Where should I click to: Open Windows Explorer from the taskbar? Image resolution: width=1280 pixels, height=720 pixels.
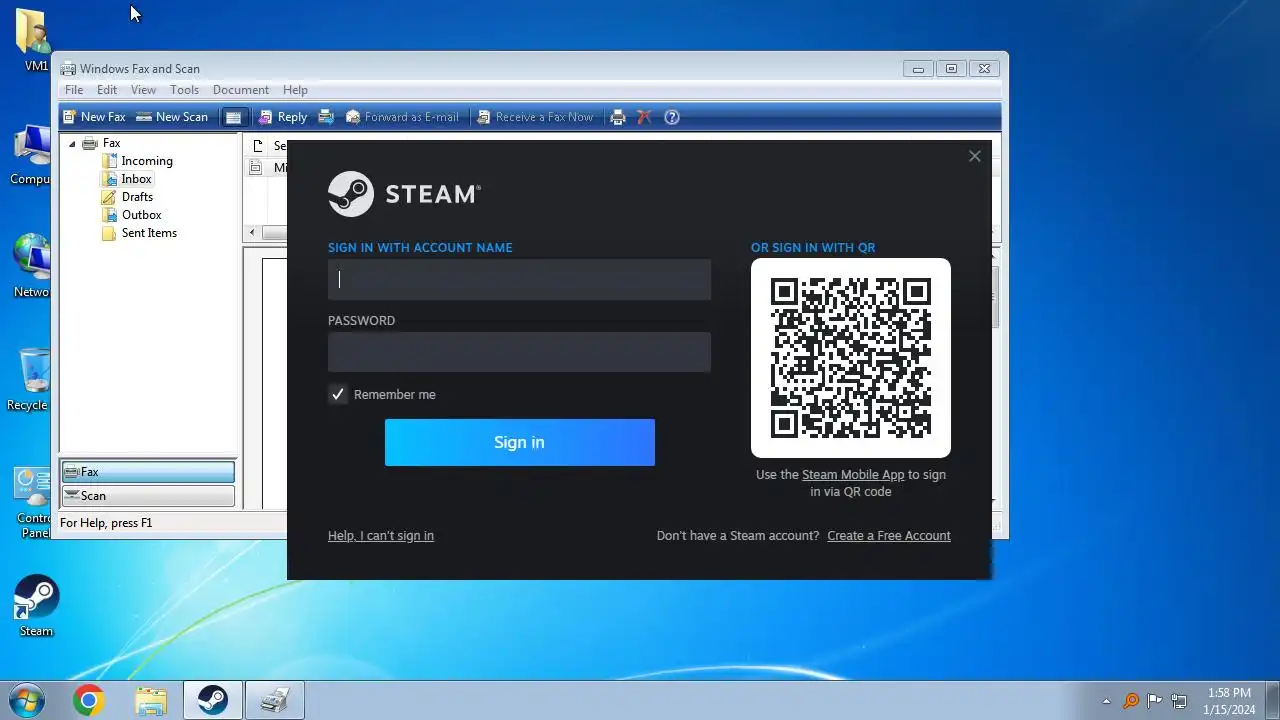coord(150,701)
